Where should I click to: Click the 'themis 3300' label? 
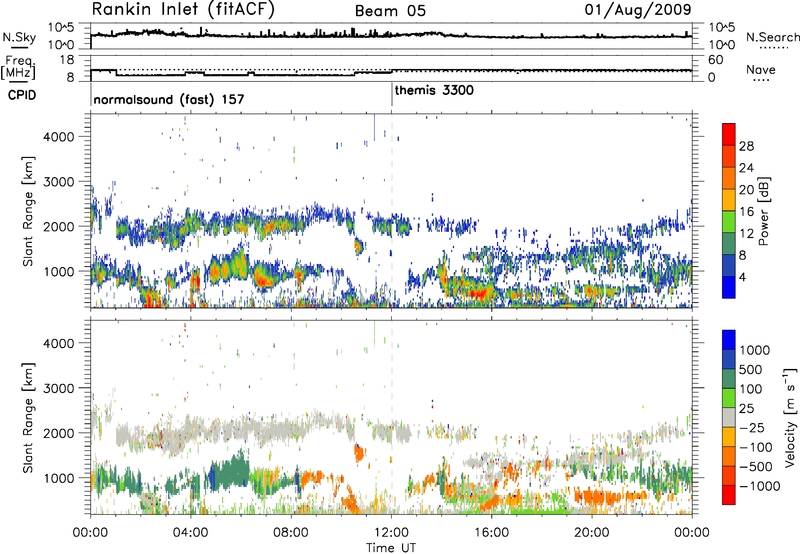coord(434,90)
